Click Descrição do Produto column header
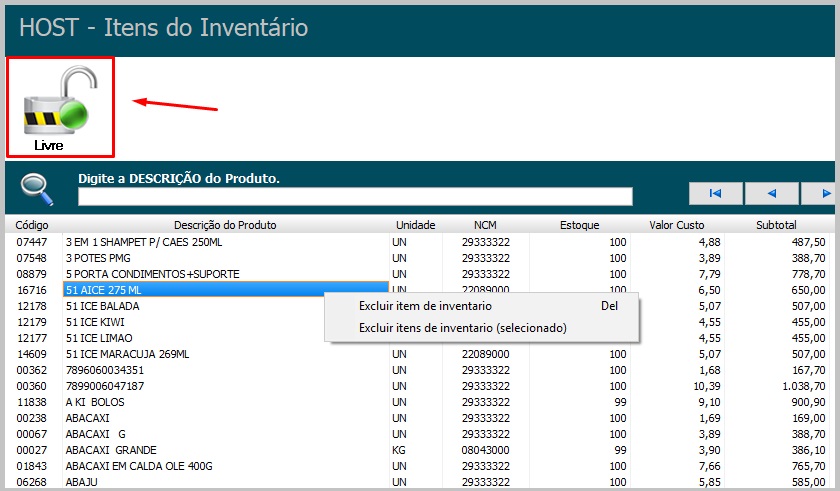The image size is (840, 491). tap(225, 225)
